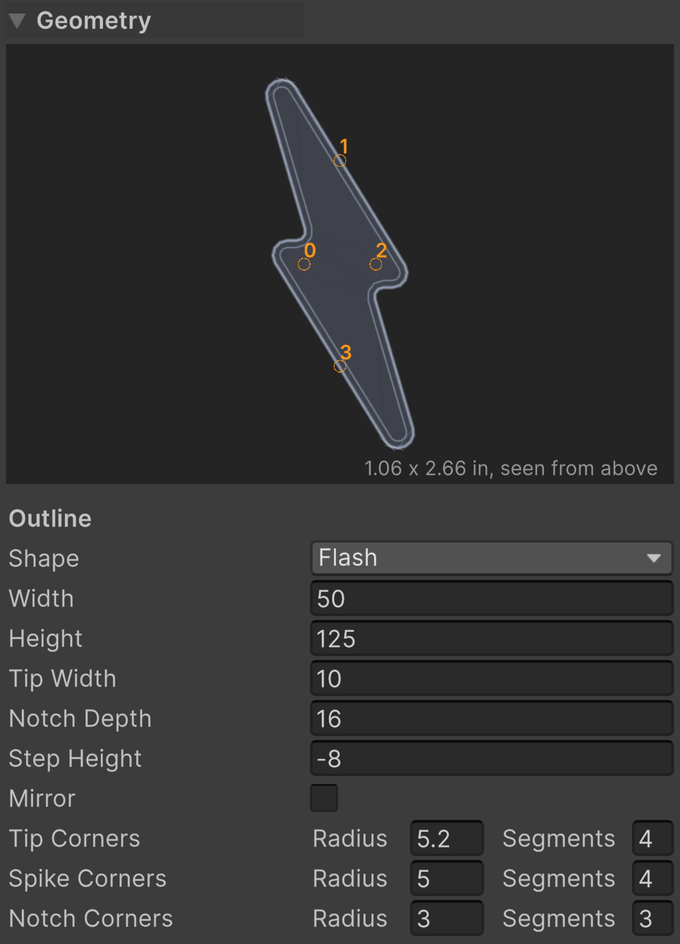Viewport: 680px width, 944px height.
Task: Click the Notch Depth field containing 16
Action: 491,718
